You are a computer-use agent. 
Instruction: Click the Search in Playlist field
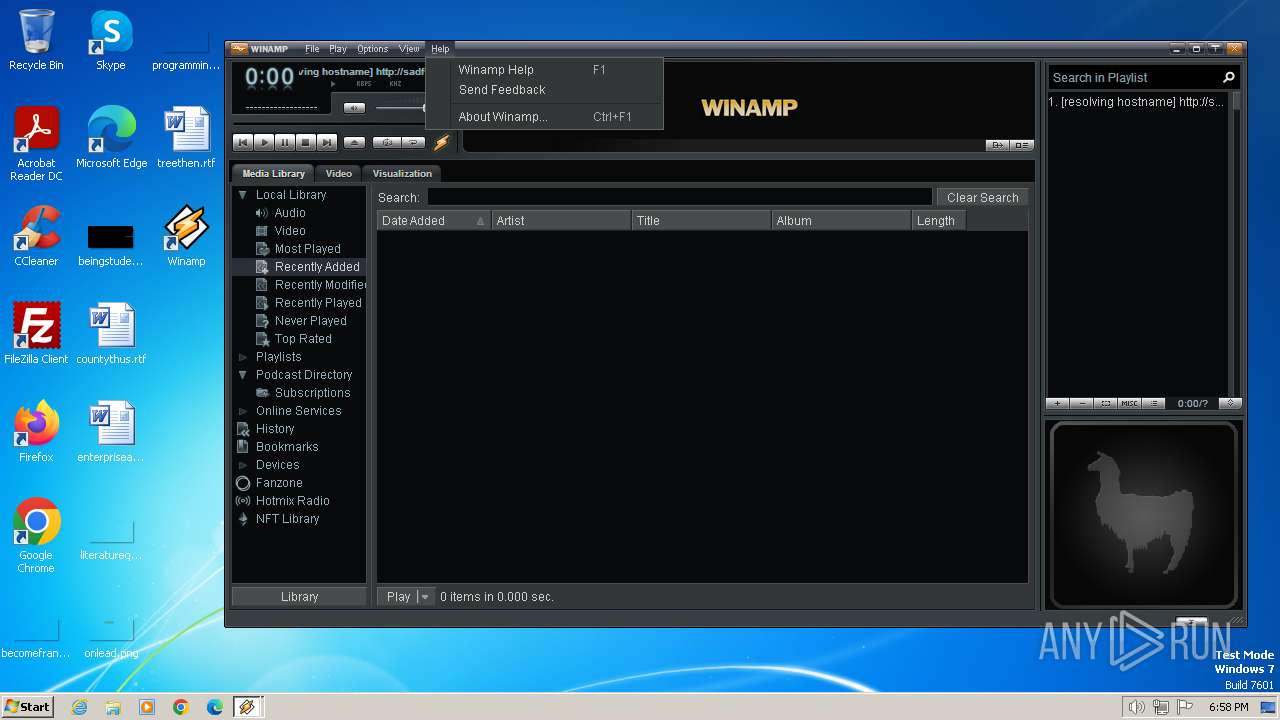pyautogui.click(x=1134, y=78)
